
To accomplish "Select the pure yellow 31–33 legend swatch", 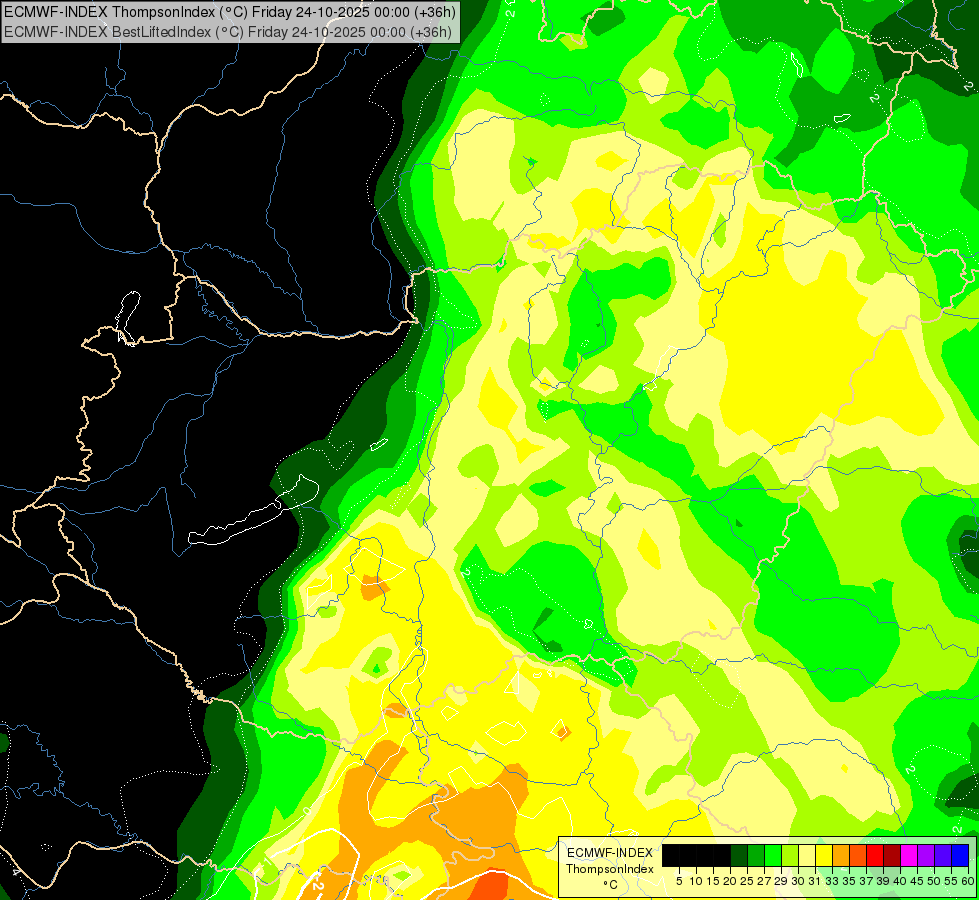I will click(x=824, y=855).
